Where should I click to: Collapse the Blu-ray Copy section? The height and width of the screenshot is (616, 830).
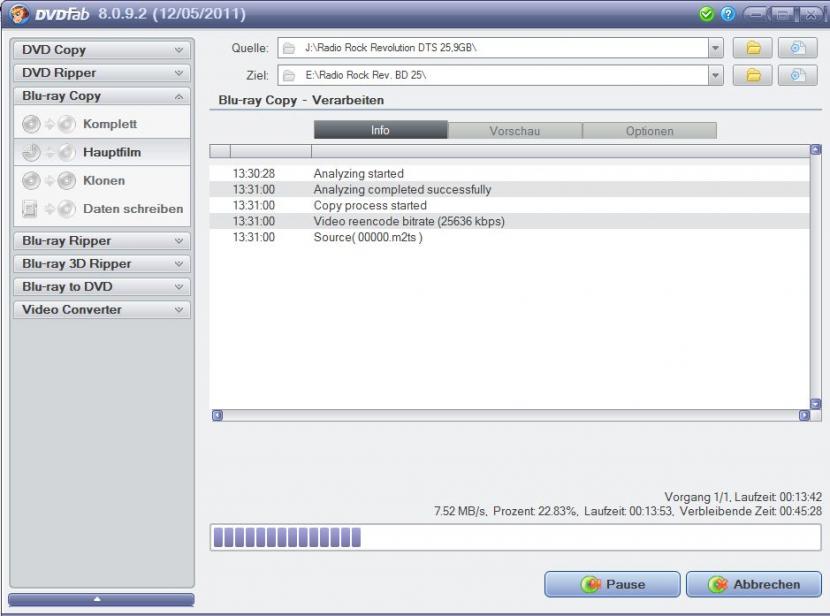102,96
